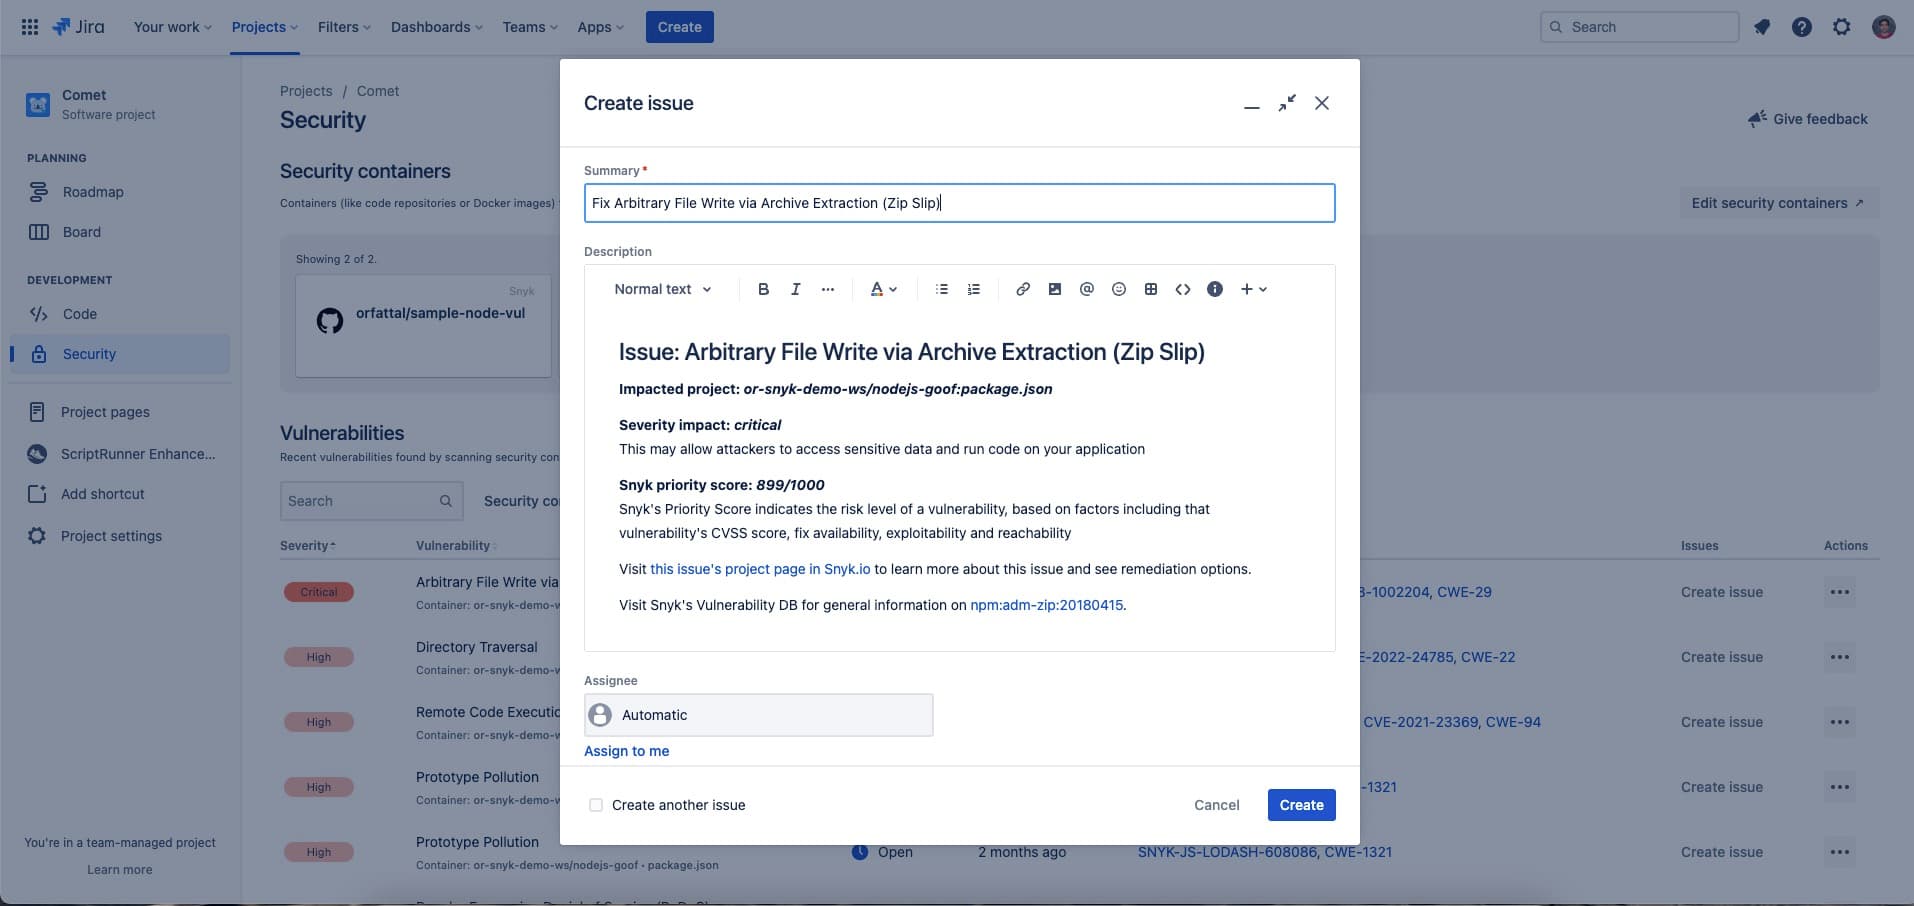Viewport: 1914px width, 906px height.
Task: Open the insert plus dropdown
Action: pos(1253,289)
